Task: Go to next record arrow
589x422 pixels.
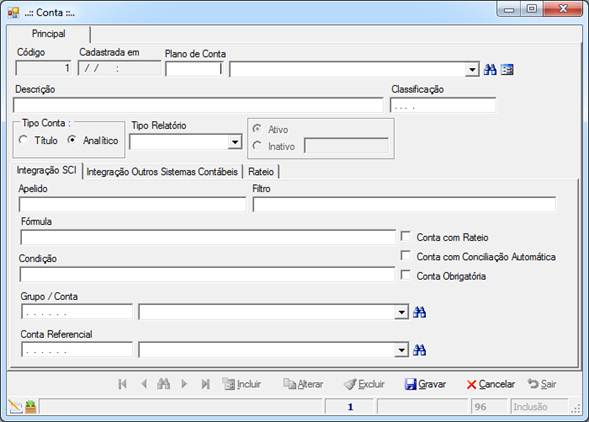Action: pos(184,384)
